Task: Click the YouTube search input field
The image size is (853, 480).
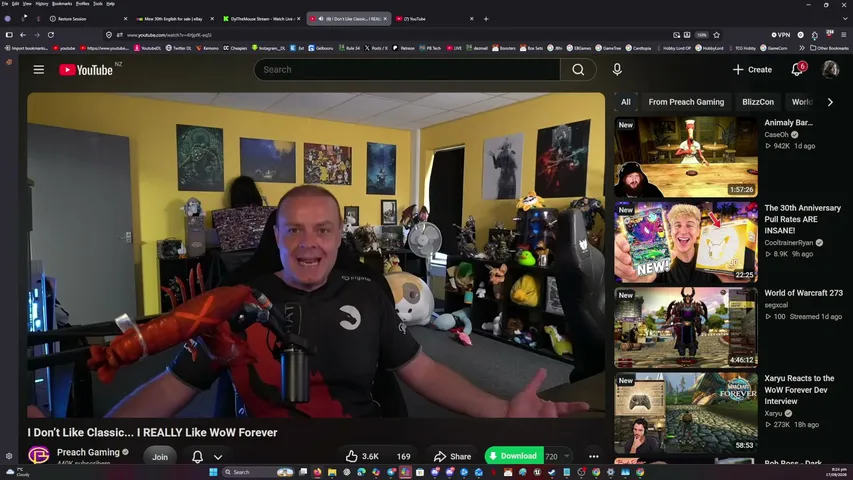Action: tap(407, 70)
